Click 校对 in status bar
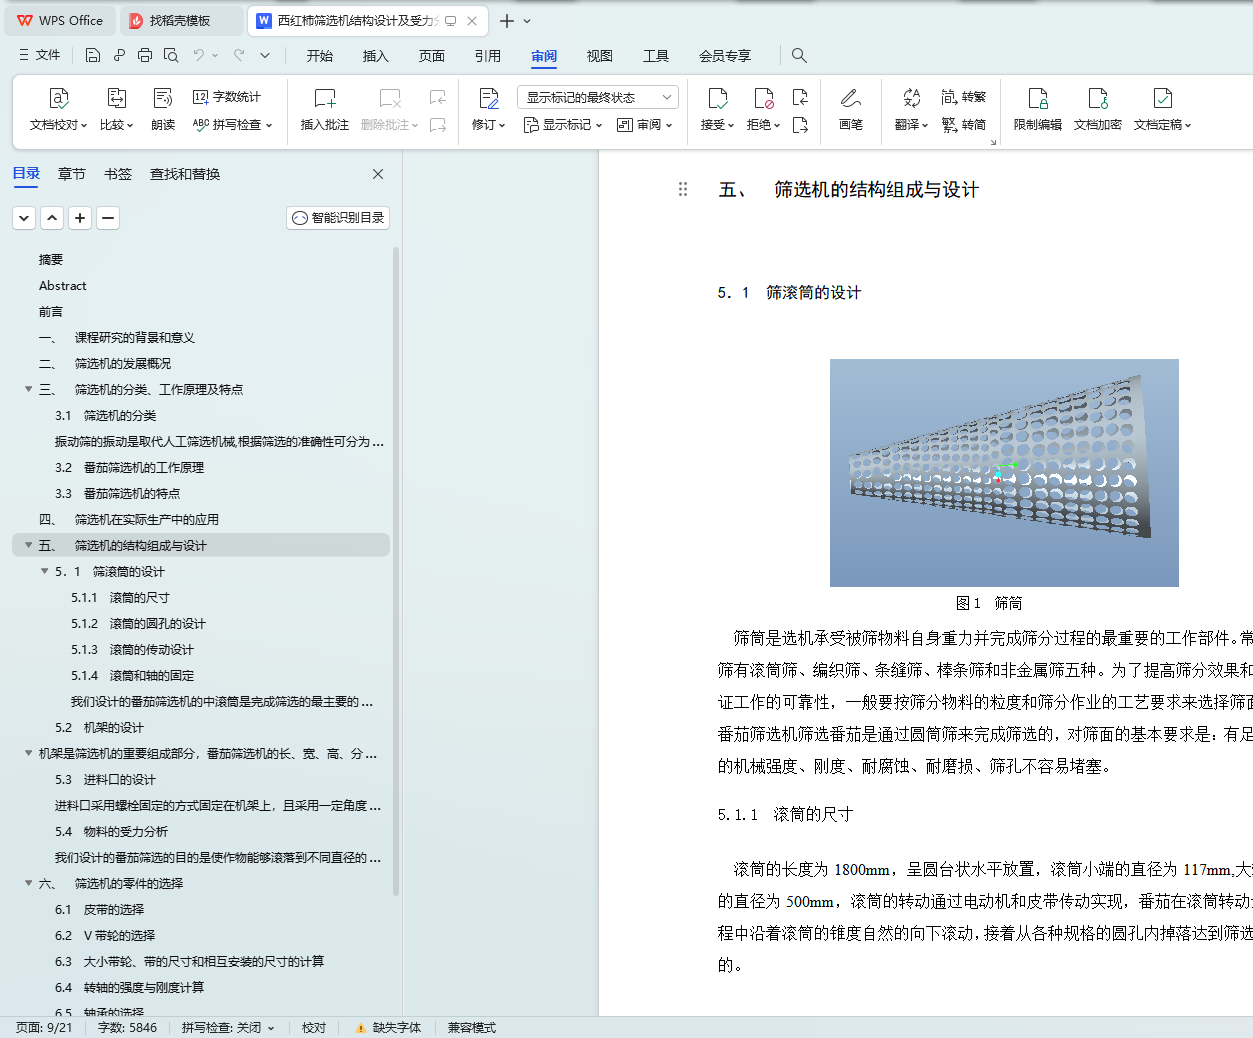Image resolution: width=1253 pixels, height=1038 pixels. pyautogui.click(x=314, y=1028)
